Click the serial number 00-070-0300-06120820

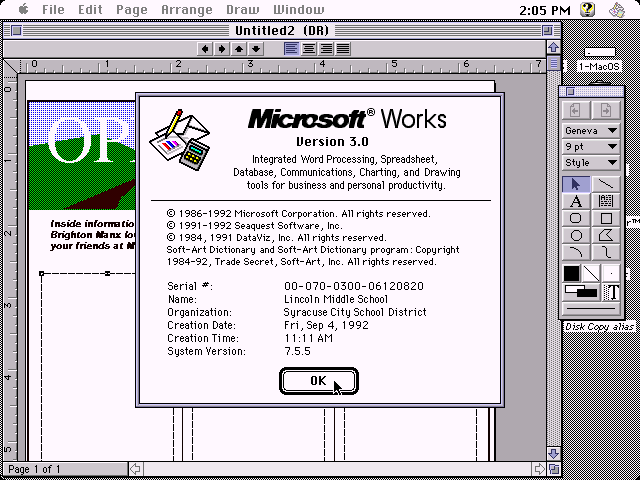pos(354,286)
